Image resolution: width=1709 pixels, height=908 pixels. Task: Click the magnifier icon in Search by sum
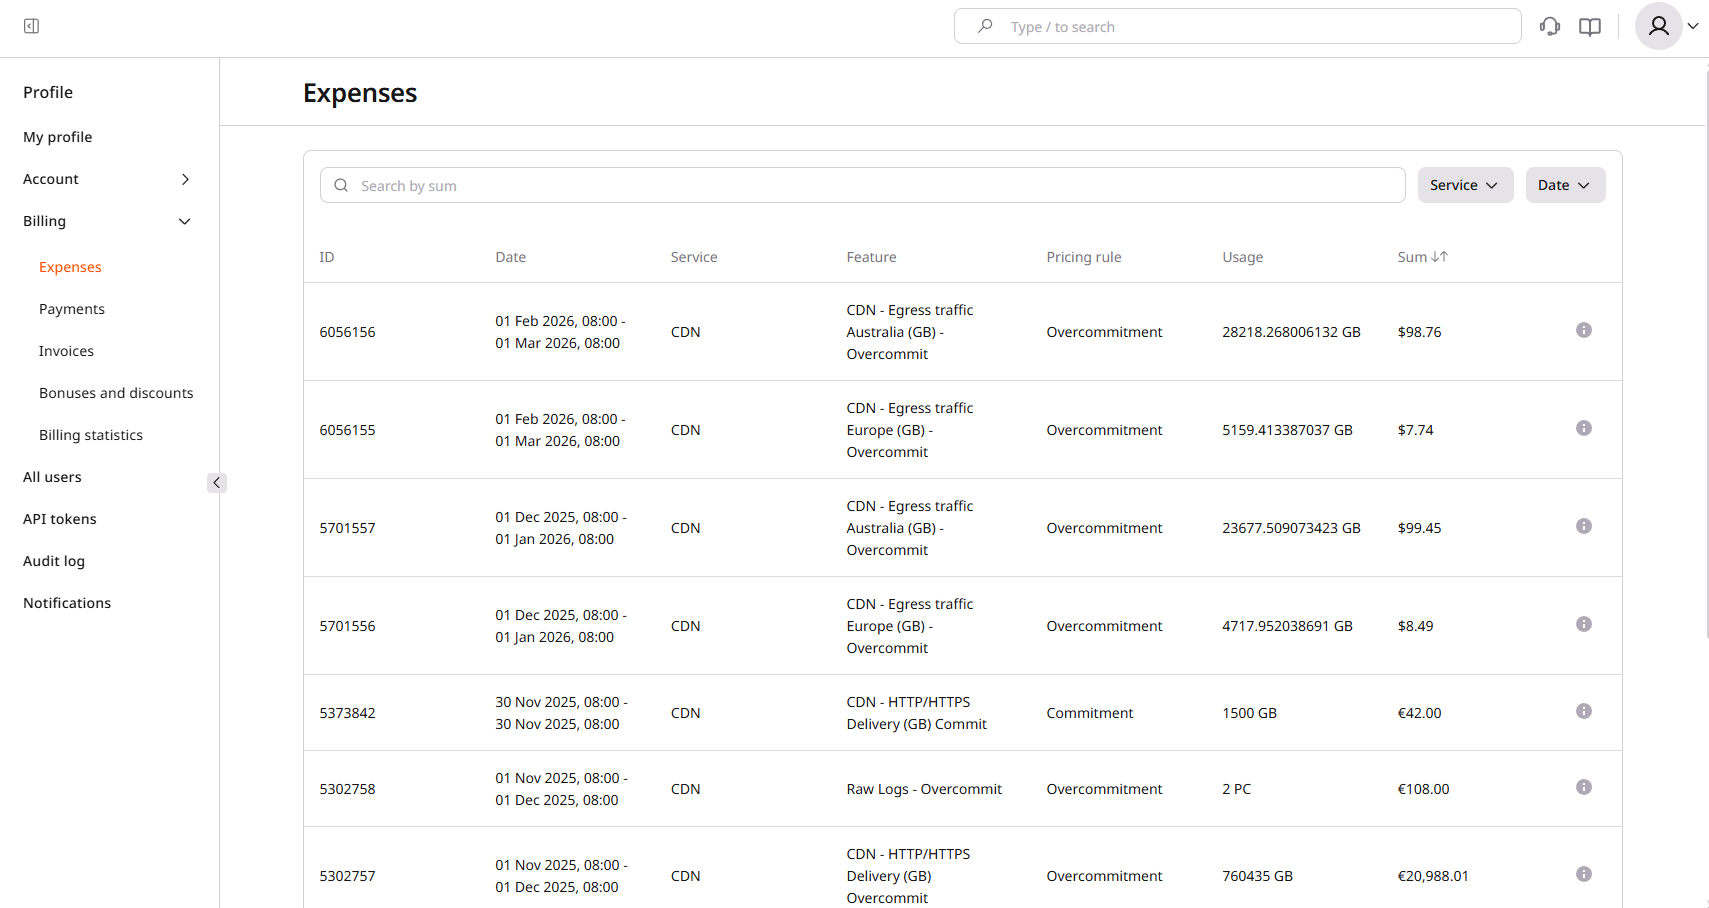(341, 185)
